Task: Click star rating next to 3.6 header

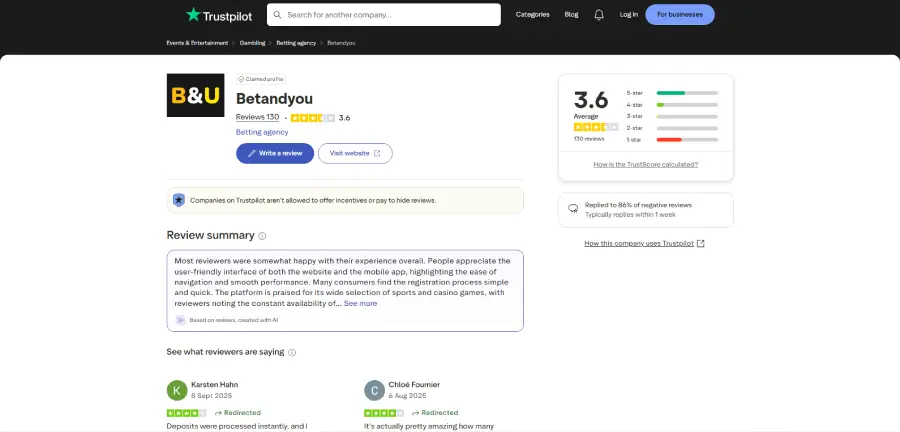Action: [313, 118]
